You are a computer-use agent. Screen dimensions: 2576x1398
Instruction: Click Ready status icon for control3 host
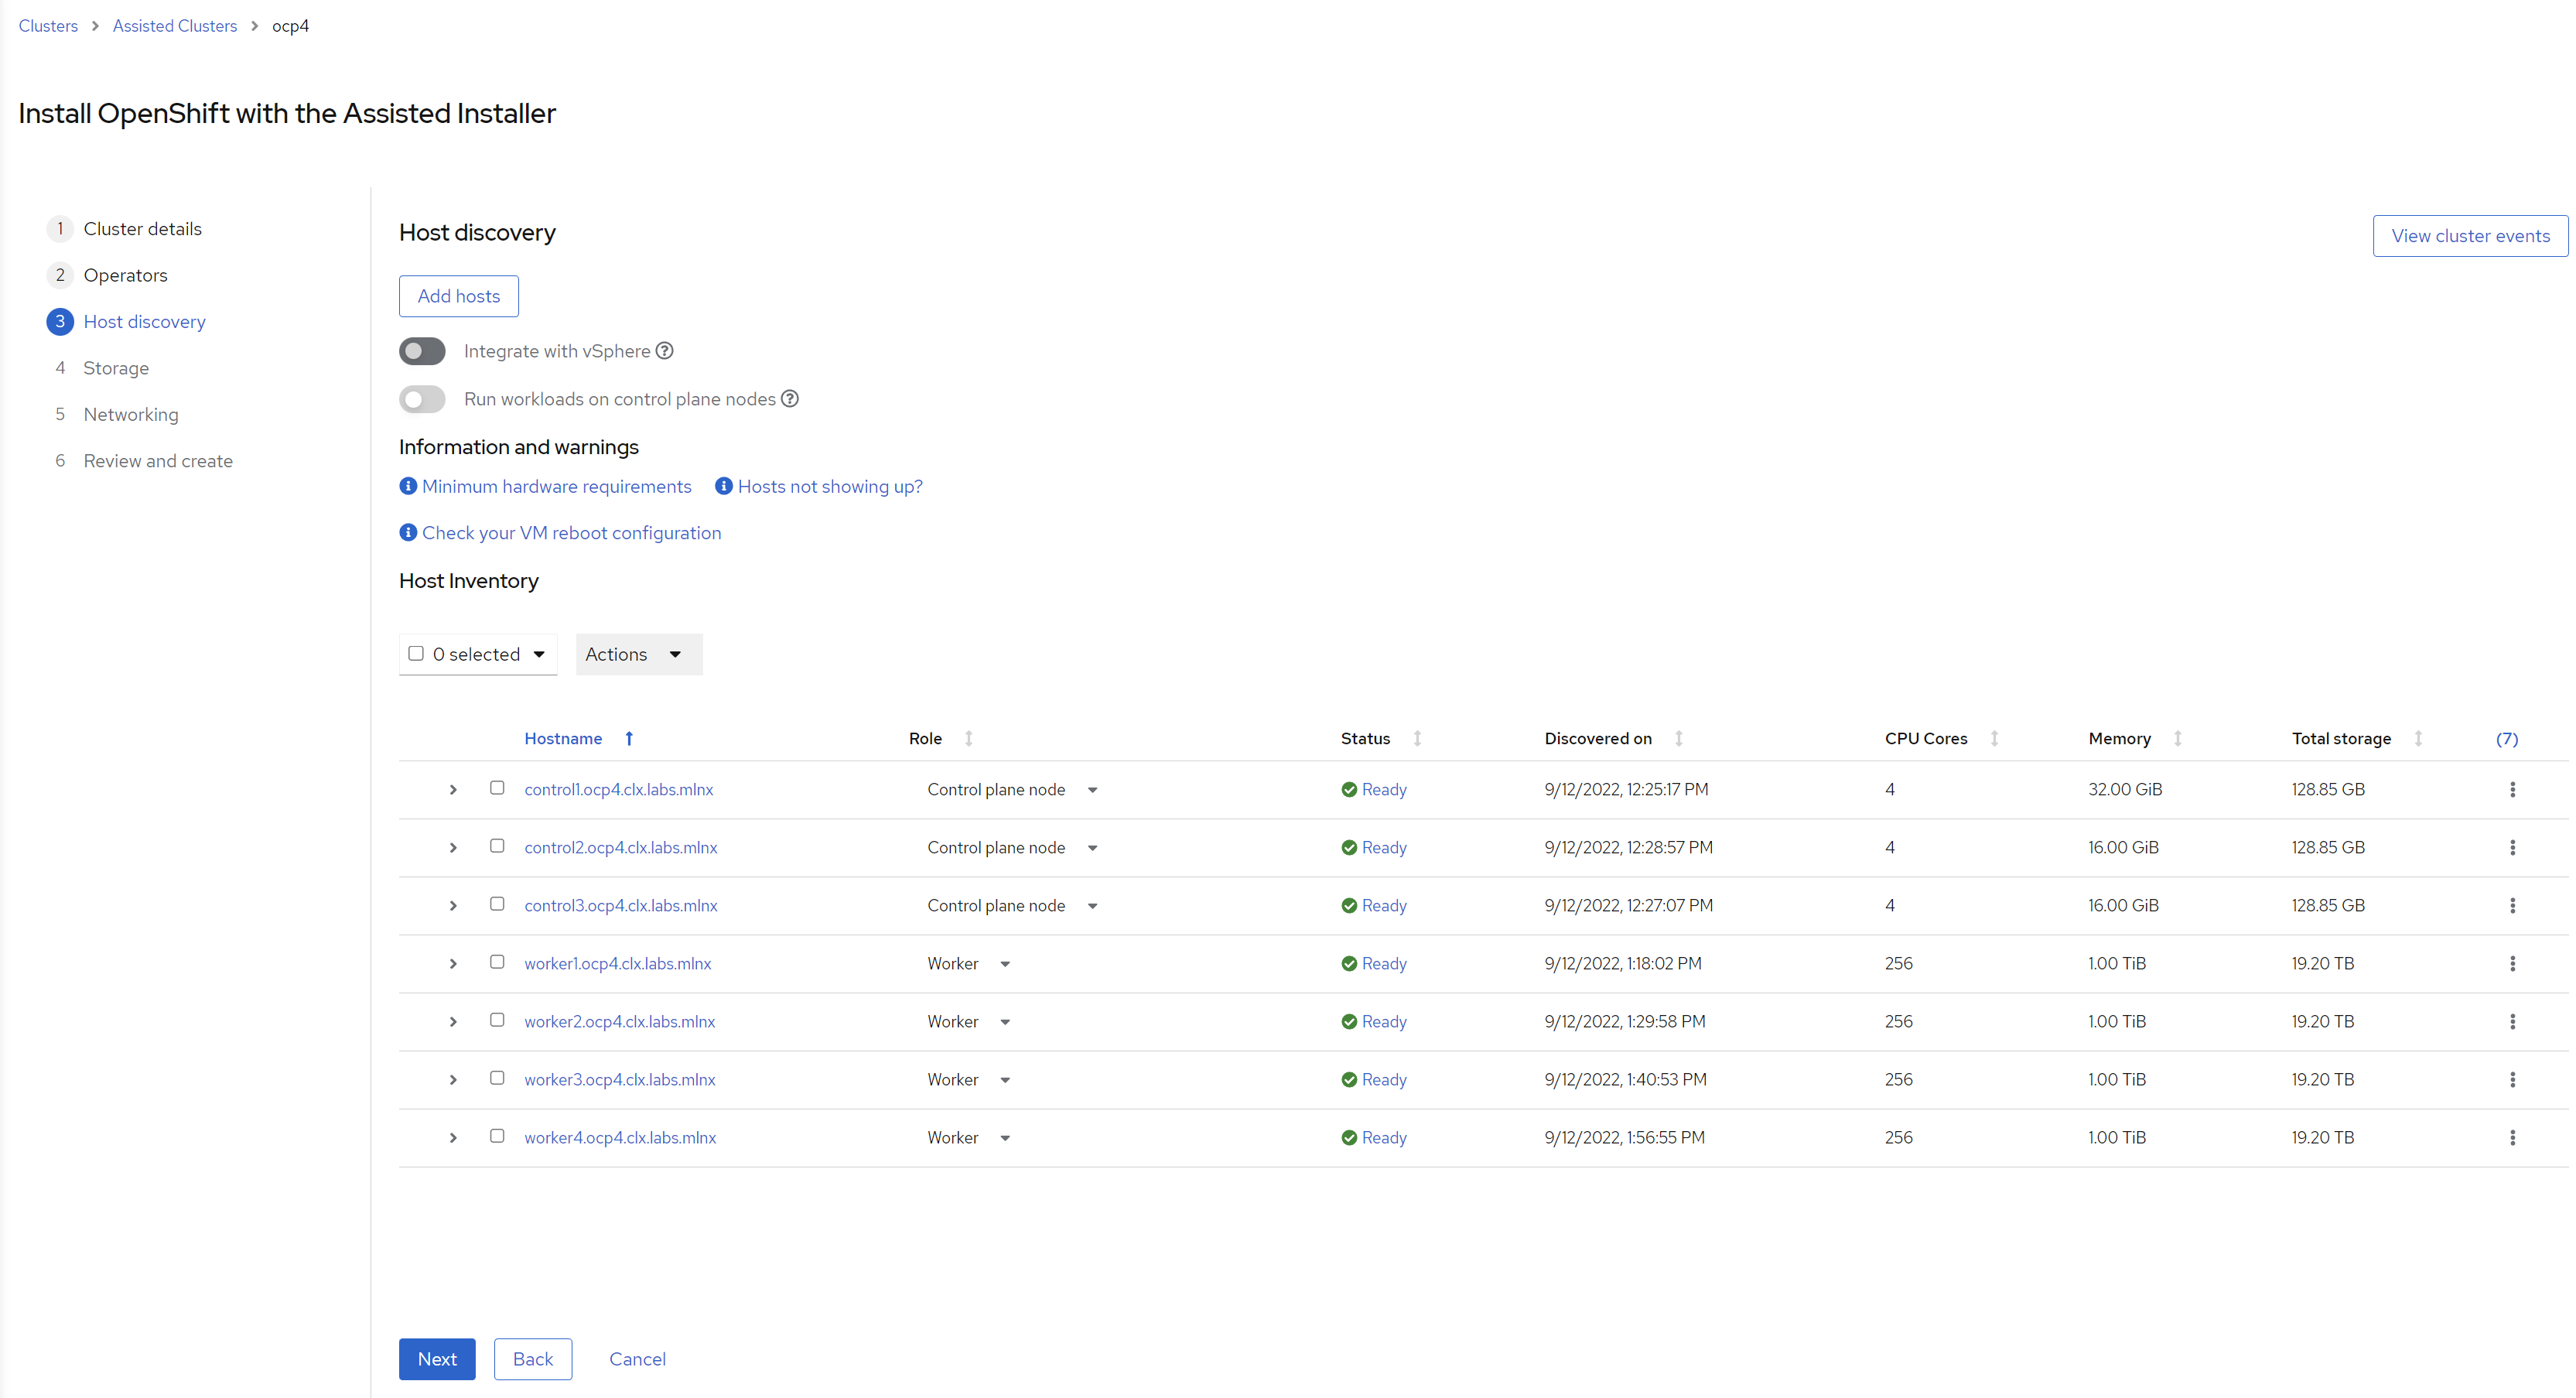click(x=1349, y=906)
